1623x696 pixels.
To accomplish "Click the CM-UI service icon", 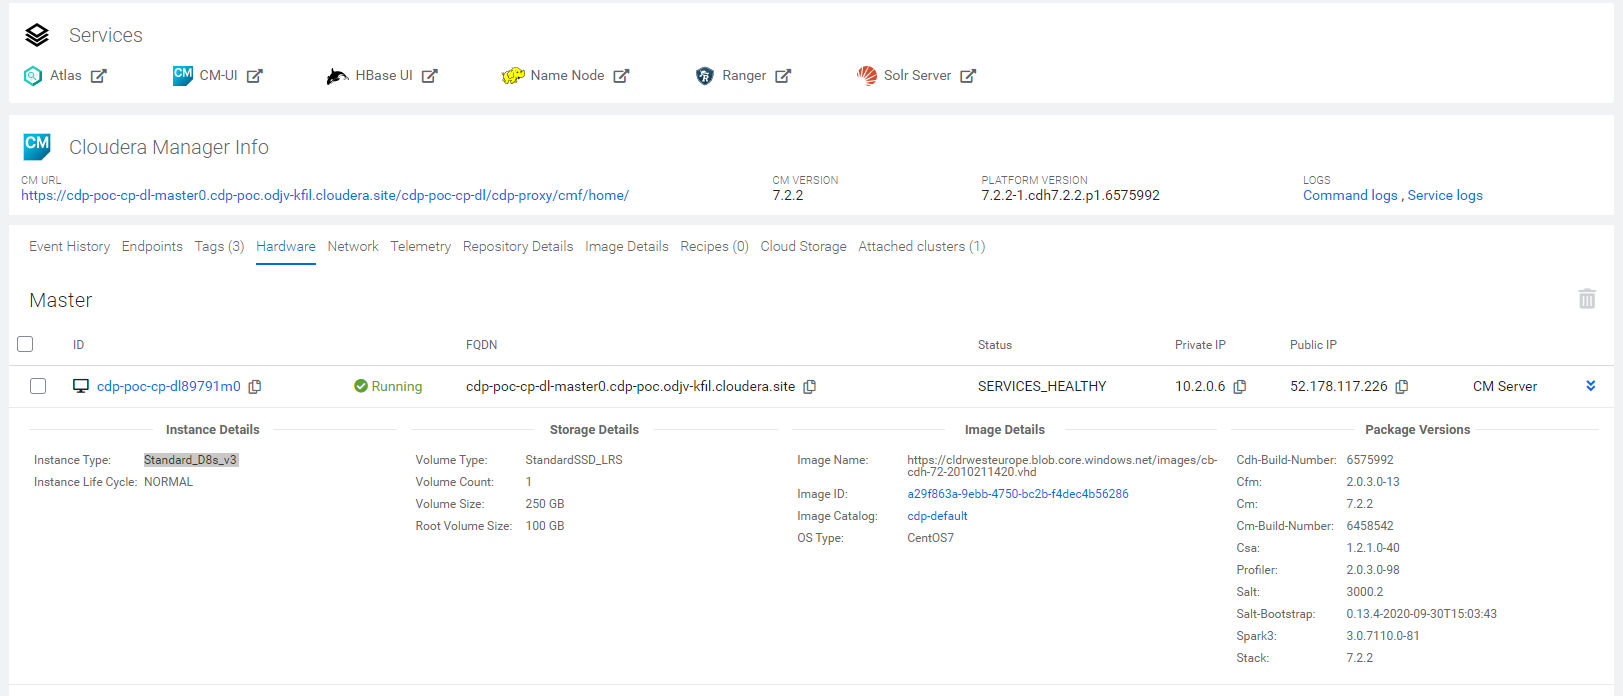I will coord(183,76).
